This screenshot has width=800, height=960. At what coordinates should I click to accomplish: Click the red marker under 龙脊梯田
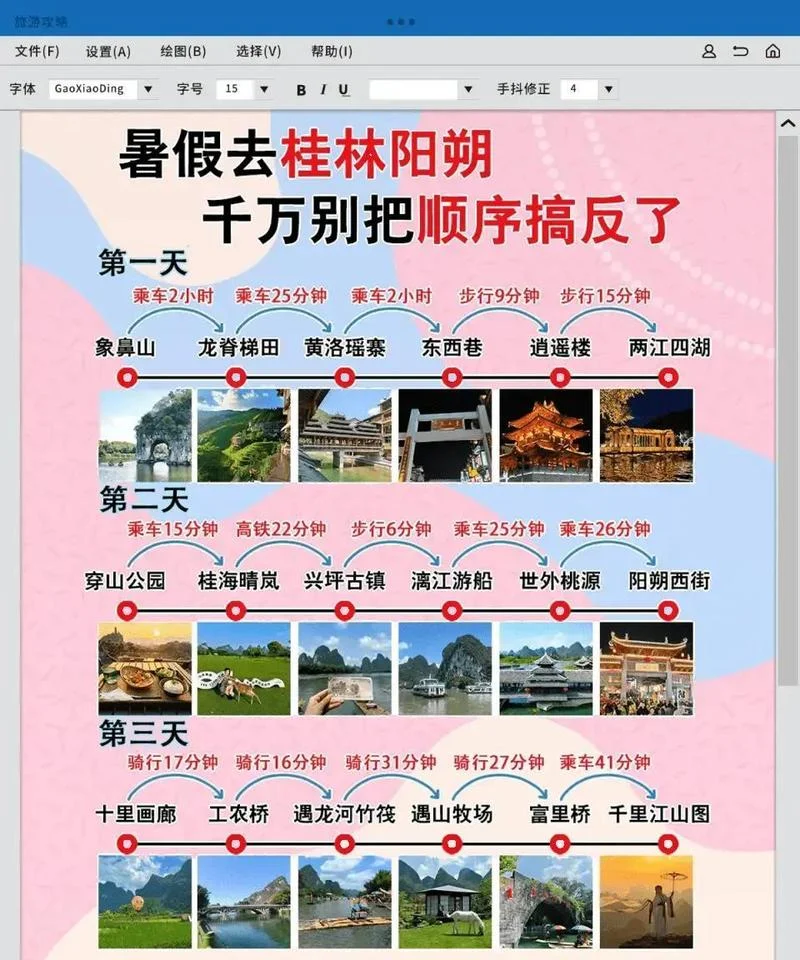pyautogui.click(x=236, y=377)
